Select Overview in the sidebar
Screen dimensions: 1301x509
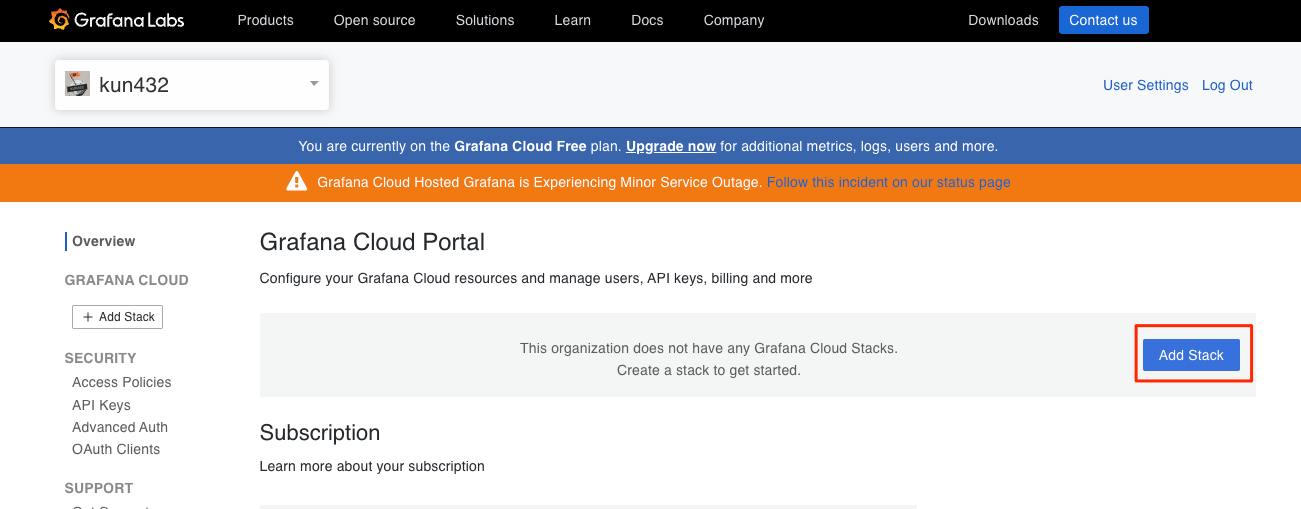click(x=104, y=241)
